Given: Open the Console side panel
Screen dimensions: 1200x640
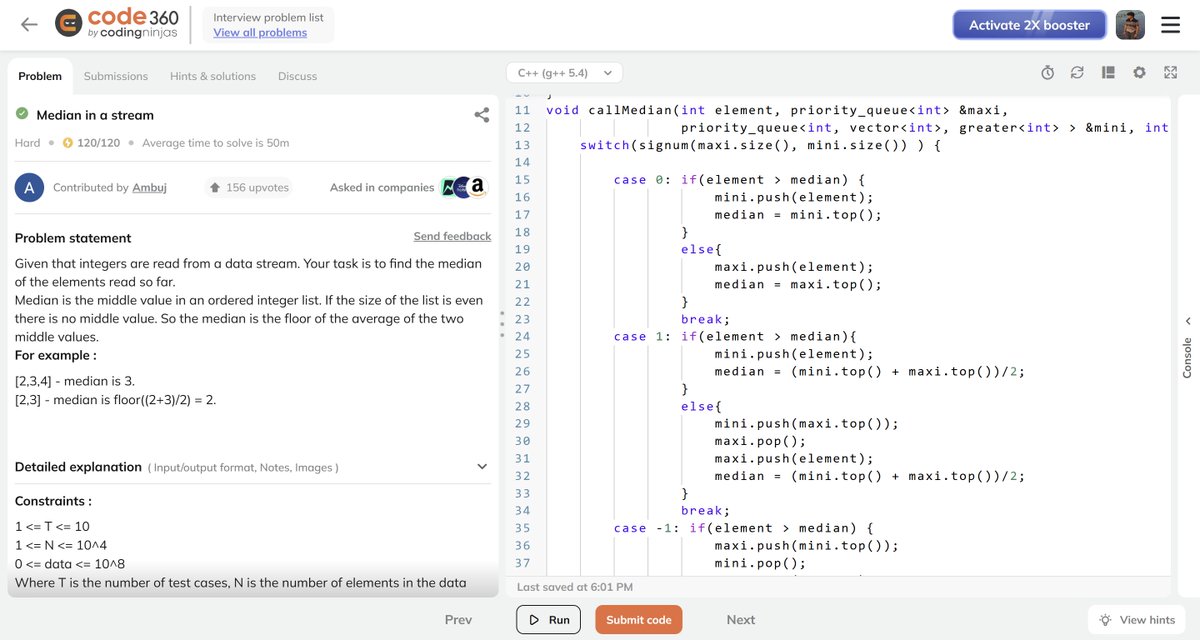Looking at the screenshot, I should tap(1187, 348).
